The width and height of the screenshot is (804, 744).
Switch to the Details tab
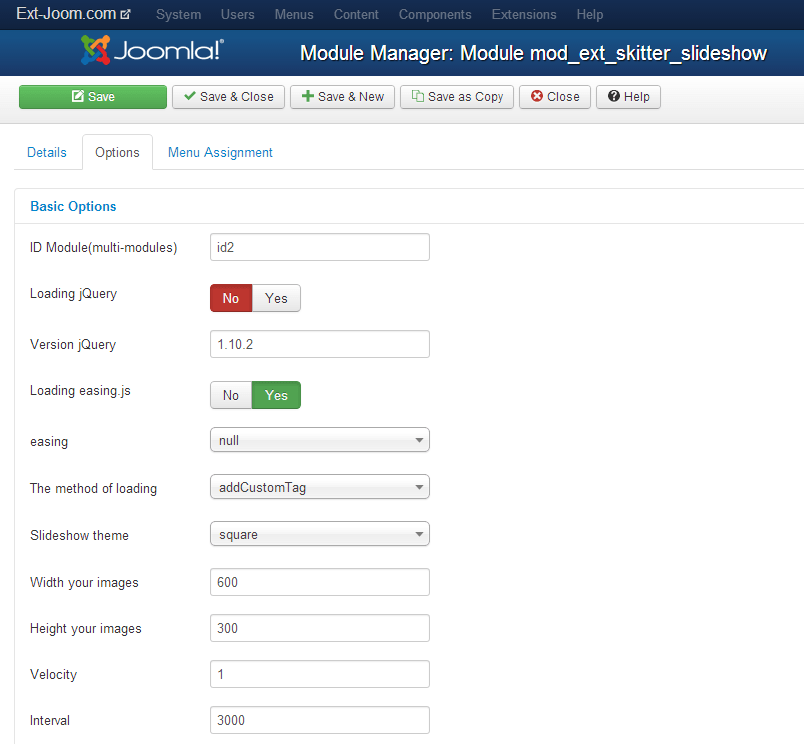click(x=47, y=152)
